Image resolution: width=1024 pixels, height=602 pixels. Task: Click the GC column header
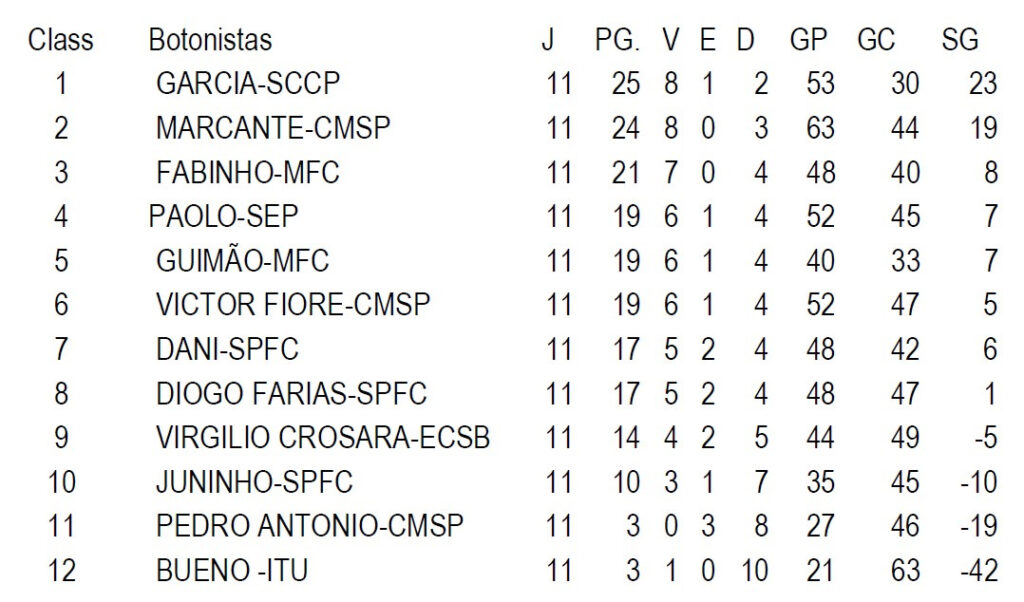(x=876, y=40)
